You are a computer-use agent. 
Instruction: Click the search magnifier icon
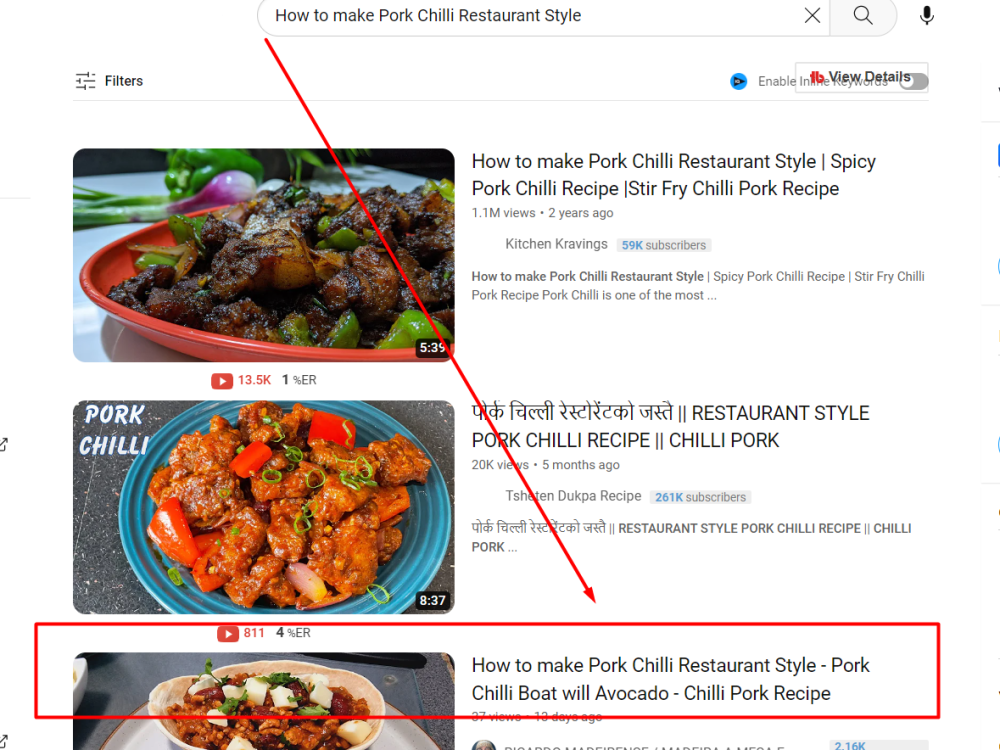point(862,15)
